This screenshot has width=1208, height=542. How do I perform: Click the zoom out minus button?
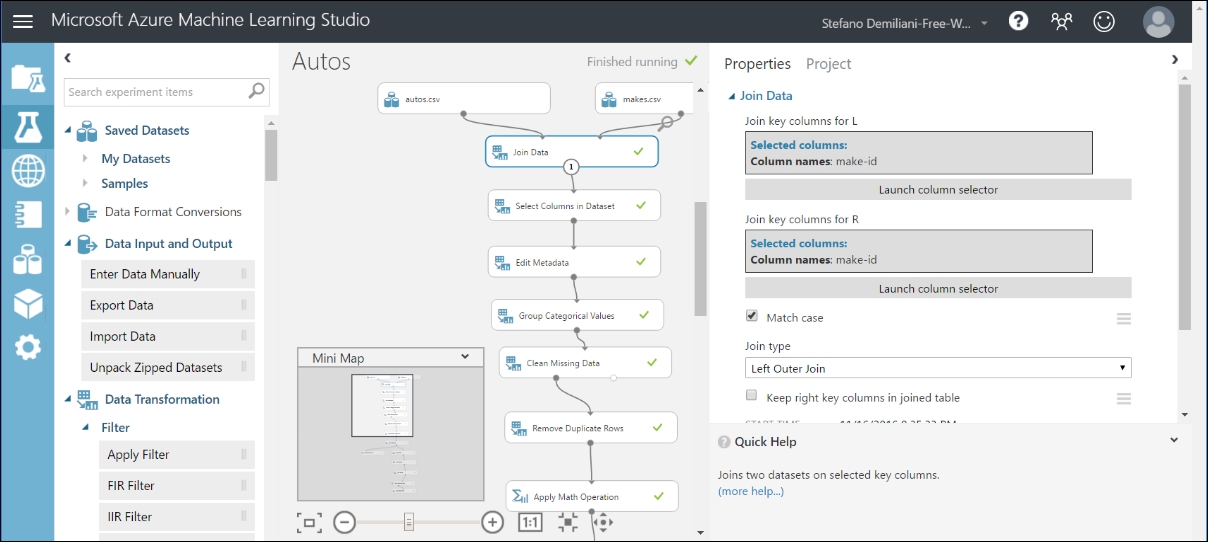344,522
